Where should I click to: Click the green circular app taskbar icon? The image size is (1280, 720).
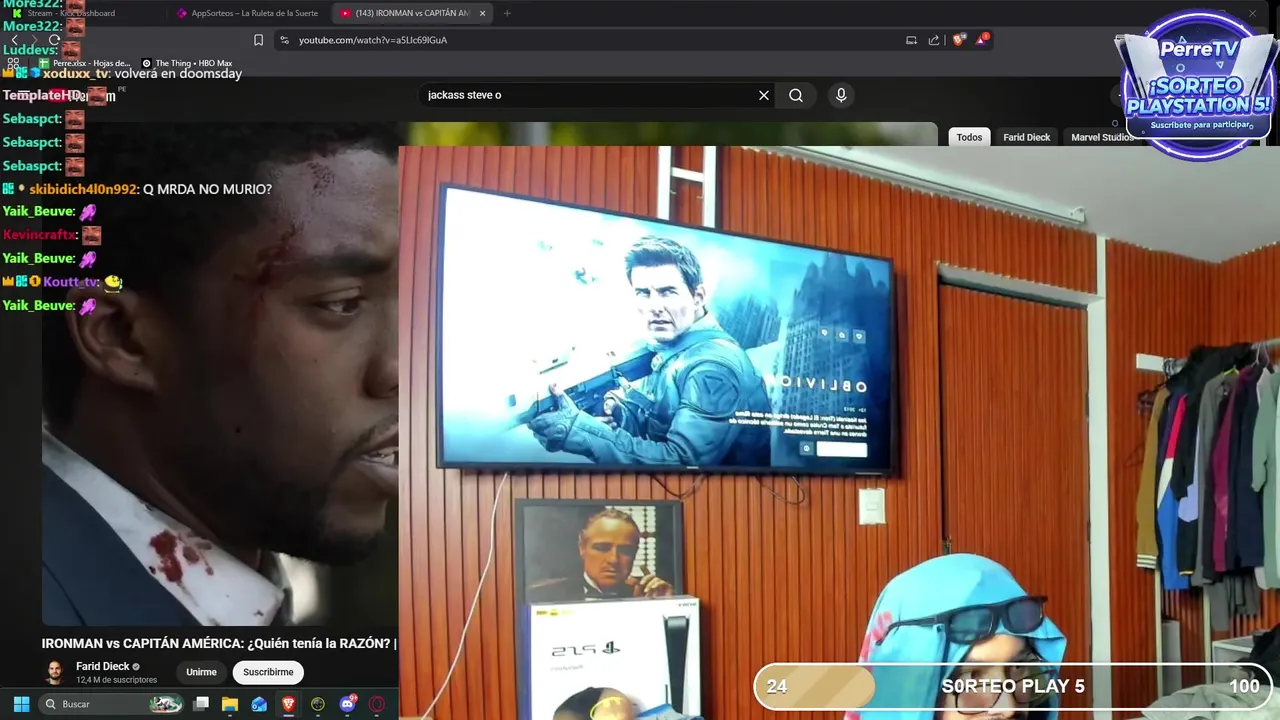point(318,704)
